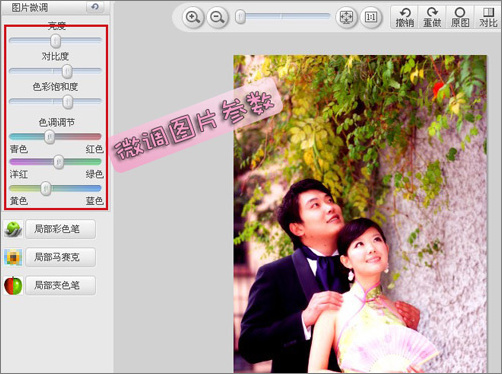Click the zoom in magnifier icon
The width and height of the screenshot is (502, 374).
click(193, 17)
